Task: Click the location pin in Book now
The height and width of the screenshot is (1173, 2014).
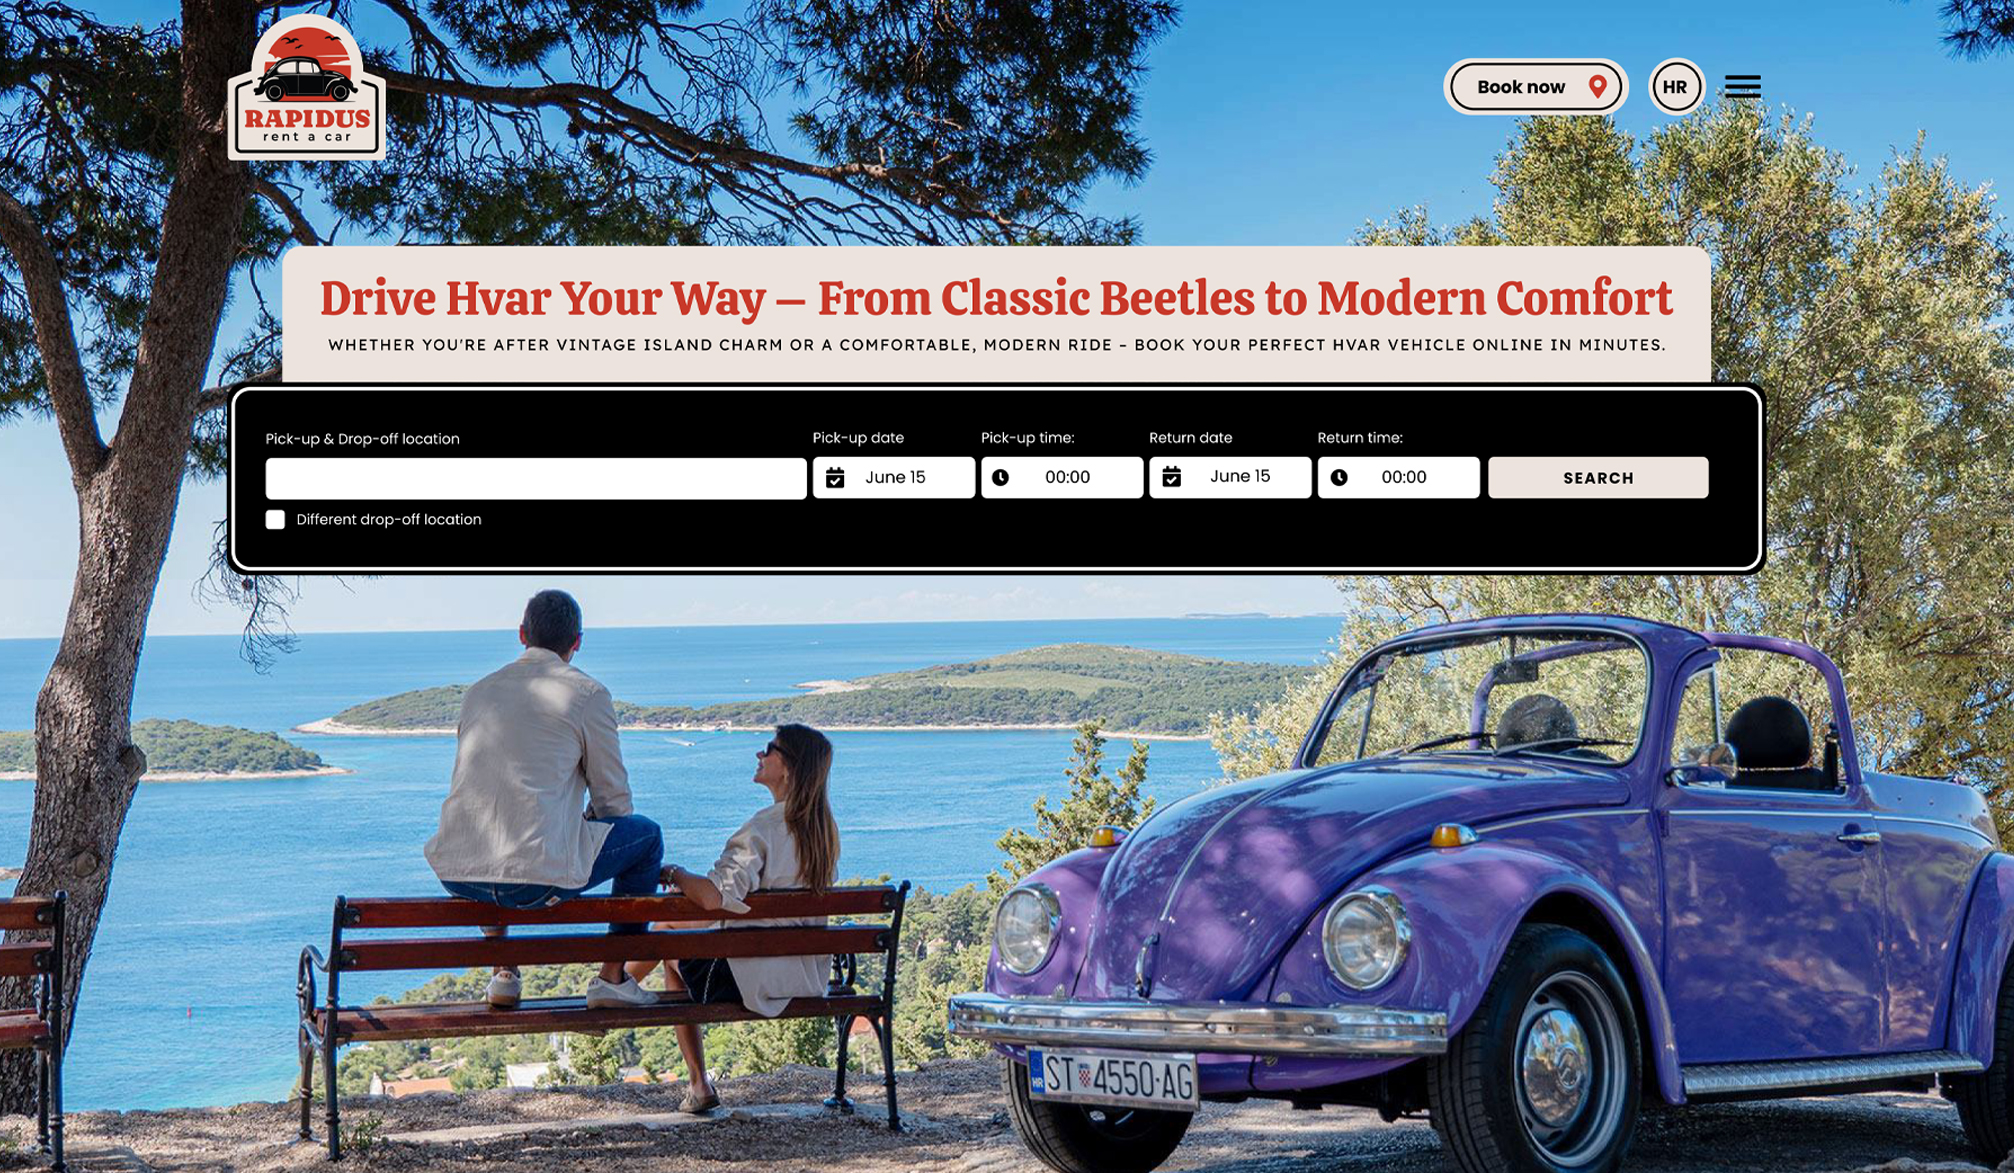Action: (x=1597, y=87)
